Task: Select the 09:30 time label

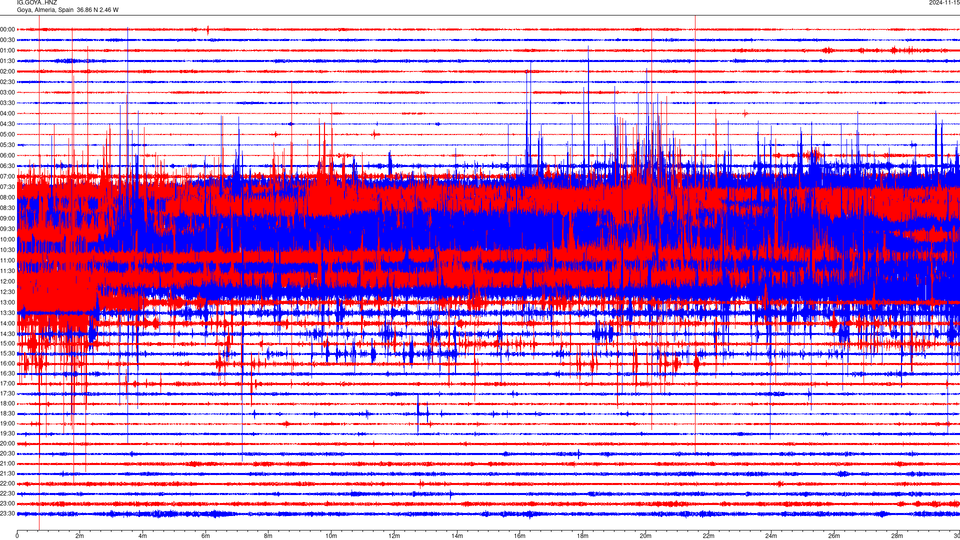Action: (x=7, y=229)
